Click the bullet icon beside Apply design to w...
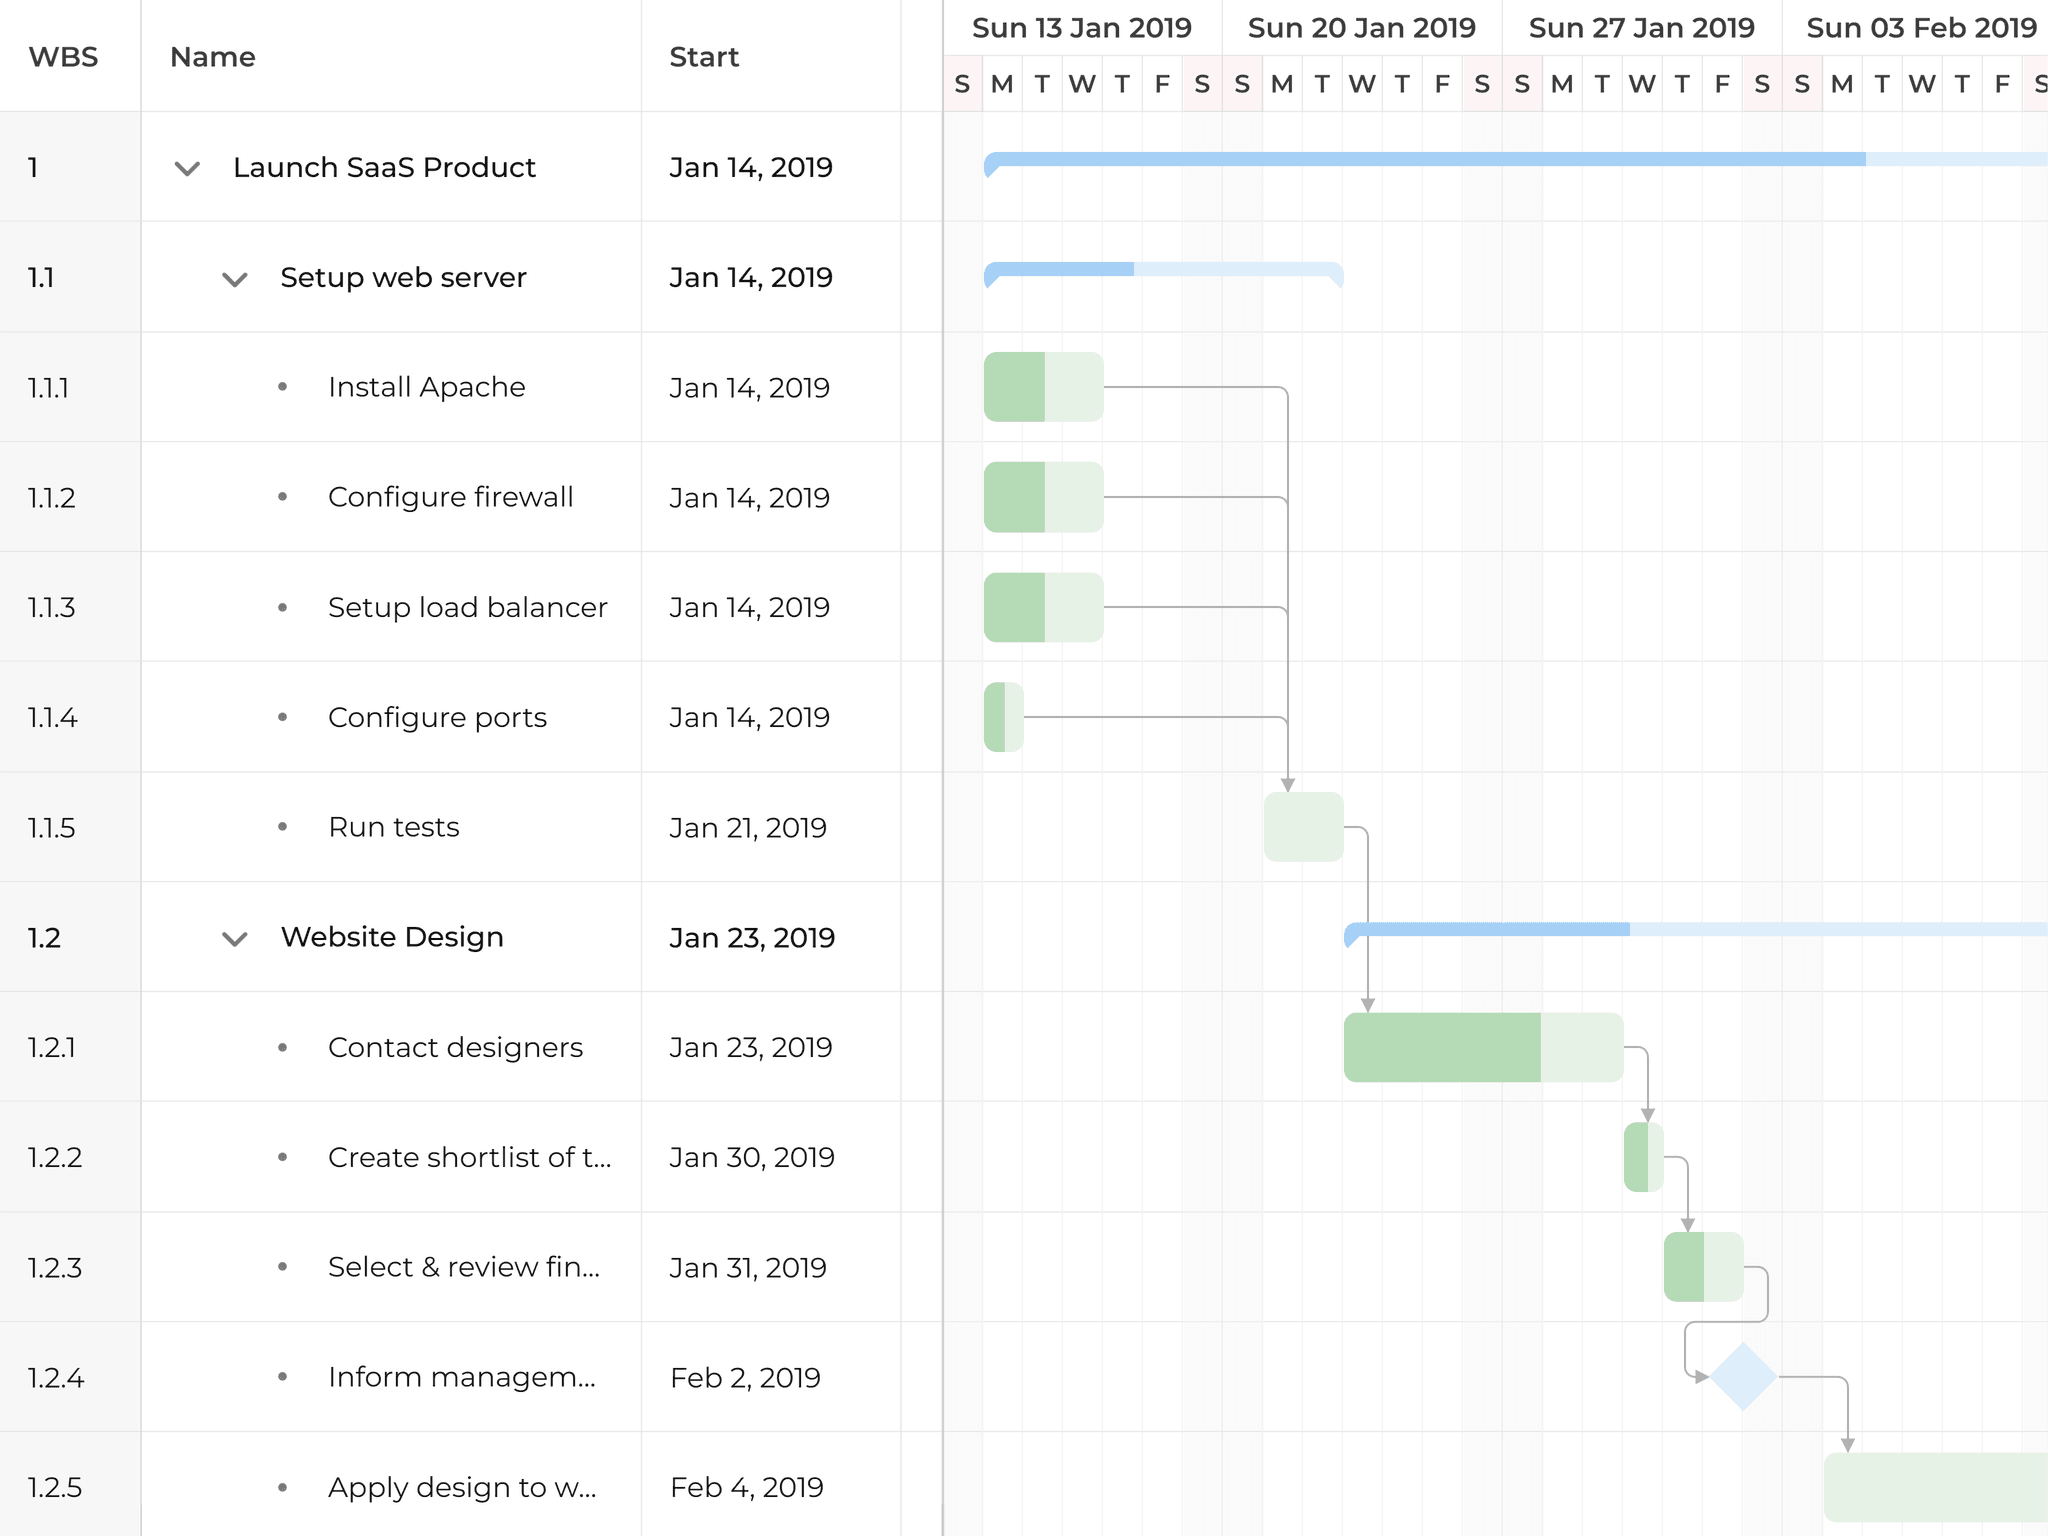Image resolution: width=2048 pixels, height=1536 pixels. (283, 1487)
